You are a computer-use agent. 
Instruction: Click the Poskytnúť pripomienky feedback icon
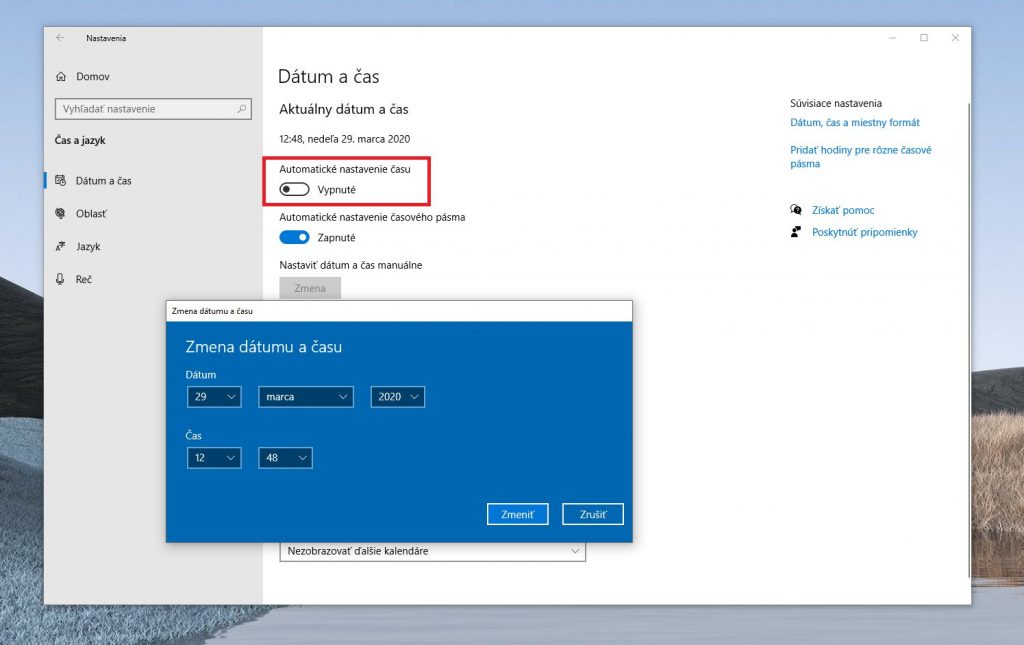pos(795,232)
